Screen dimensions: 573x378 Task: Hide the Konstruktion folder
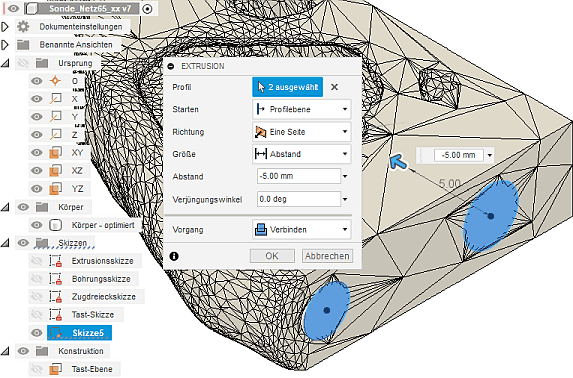(x=23, y=351)
